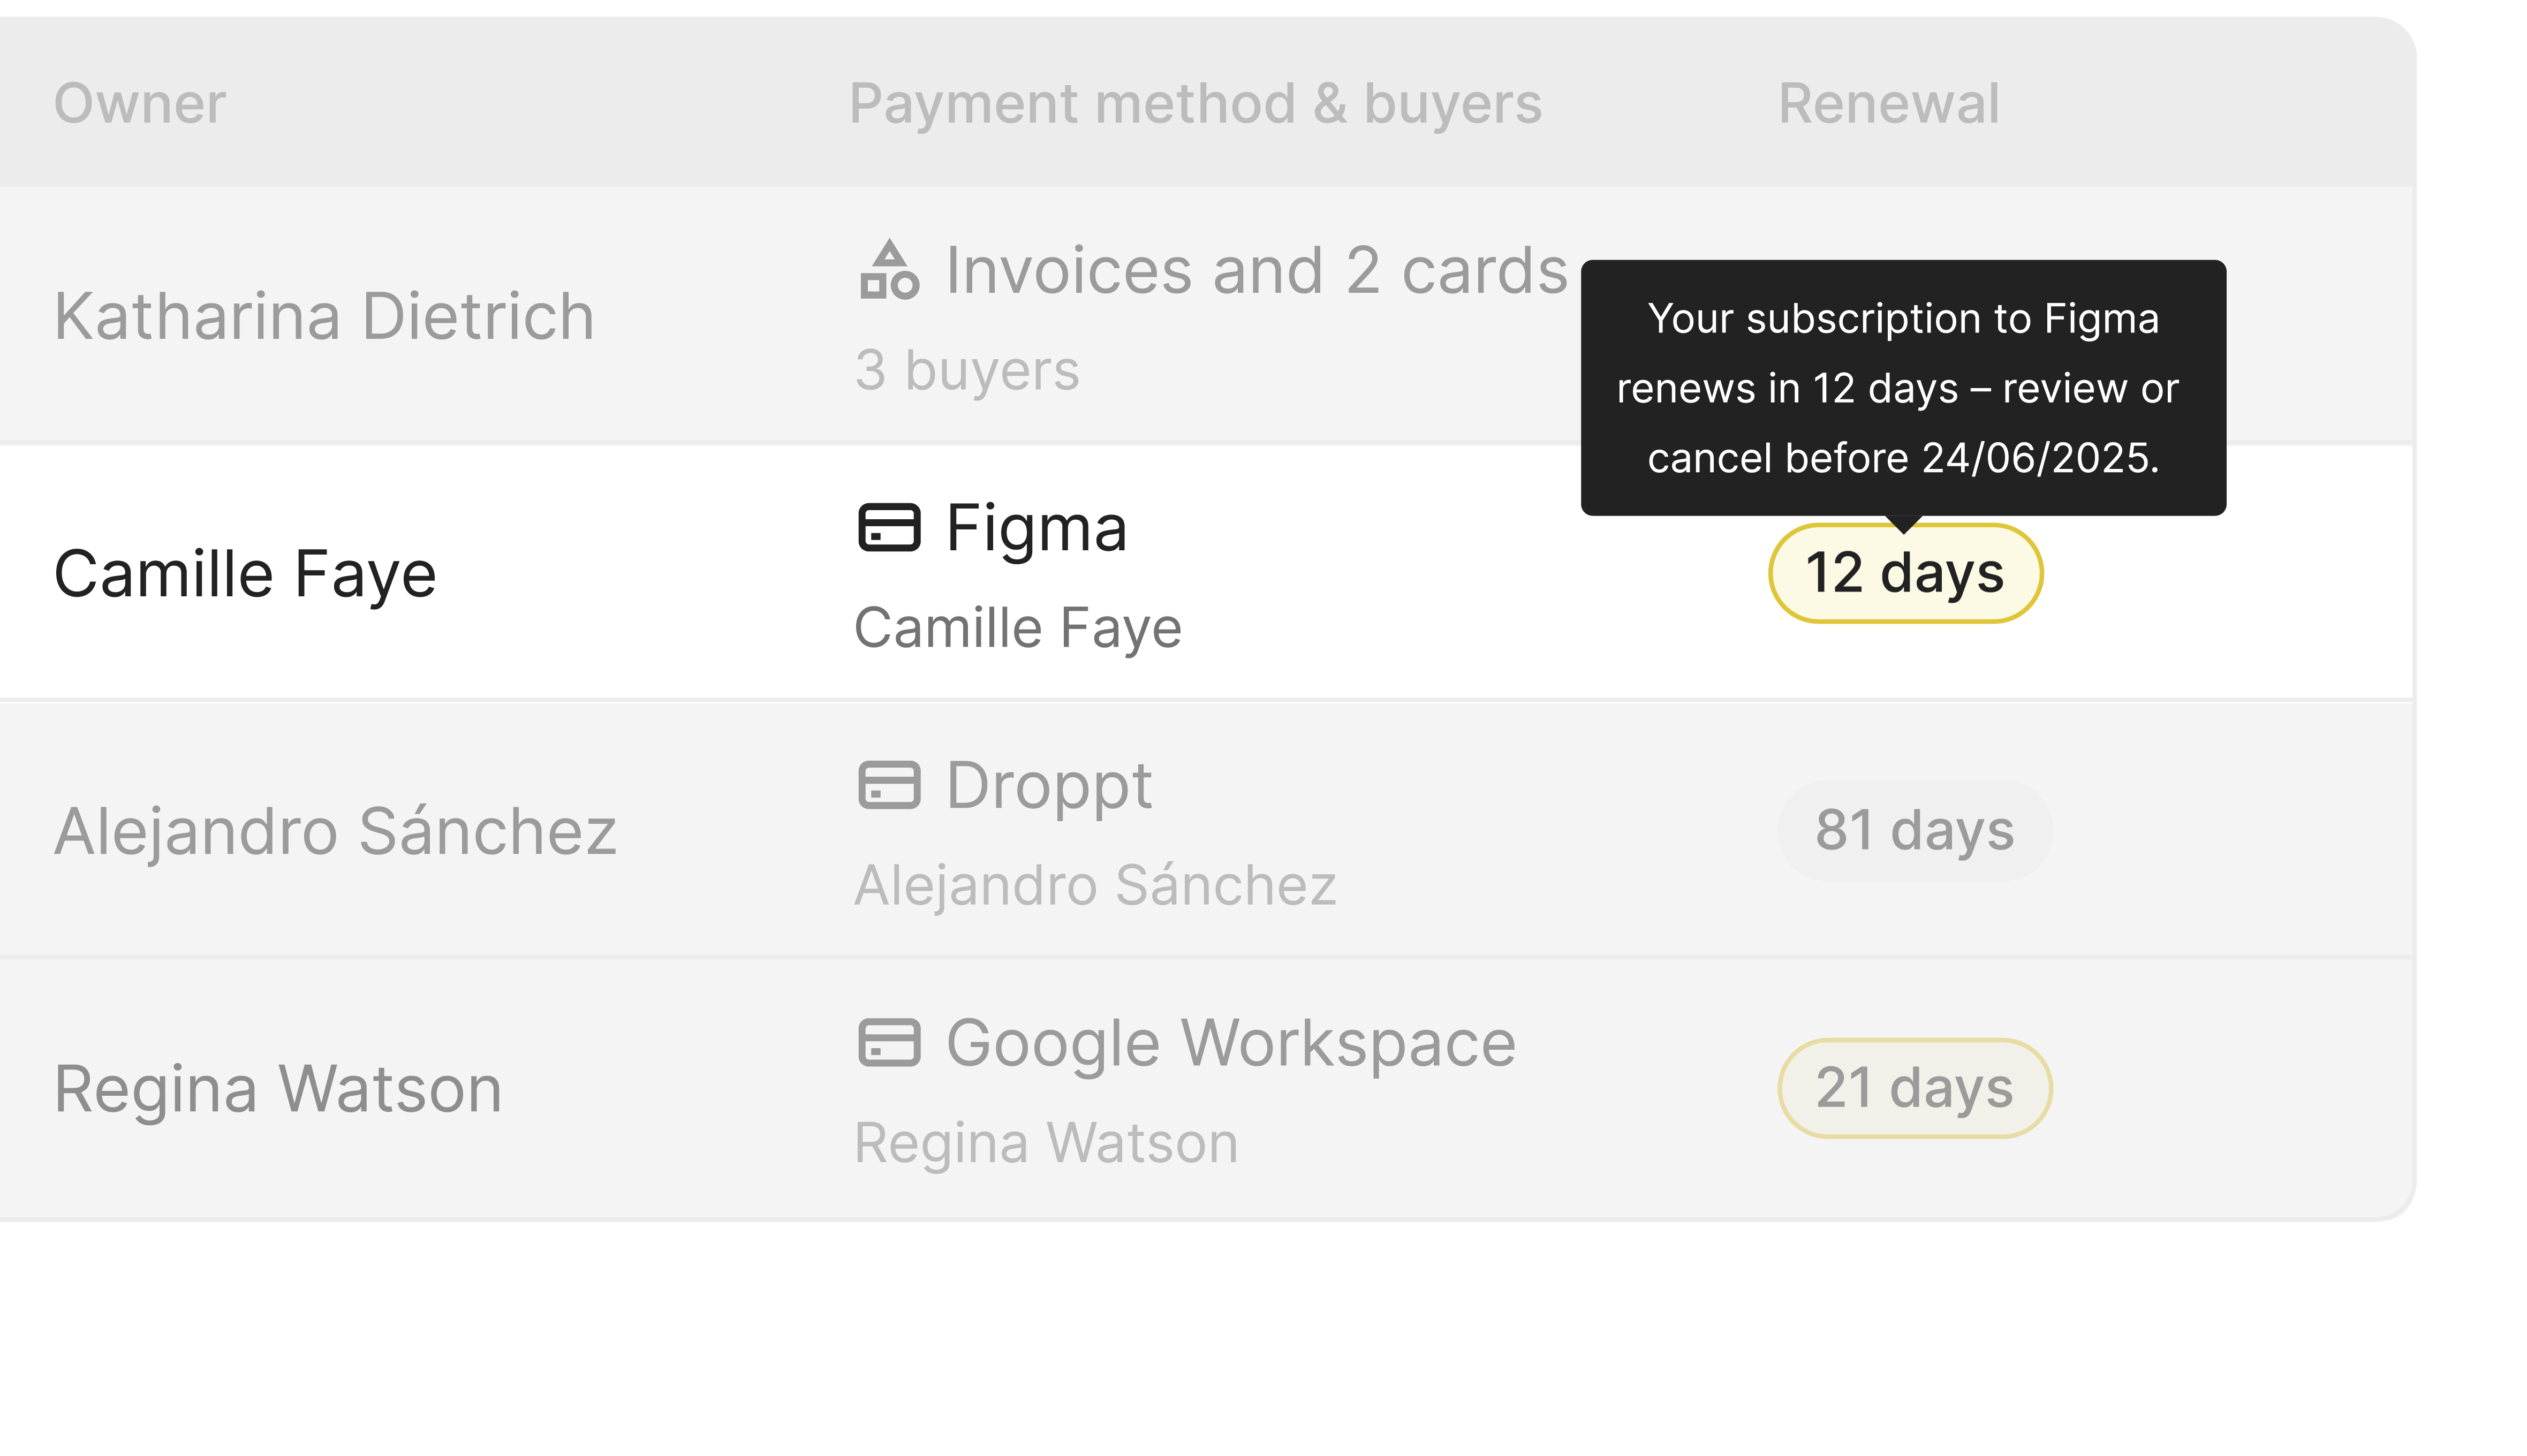Click the credit card icon next to Figma

[888, 527]
